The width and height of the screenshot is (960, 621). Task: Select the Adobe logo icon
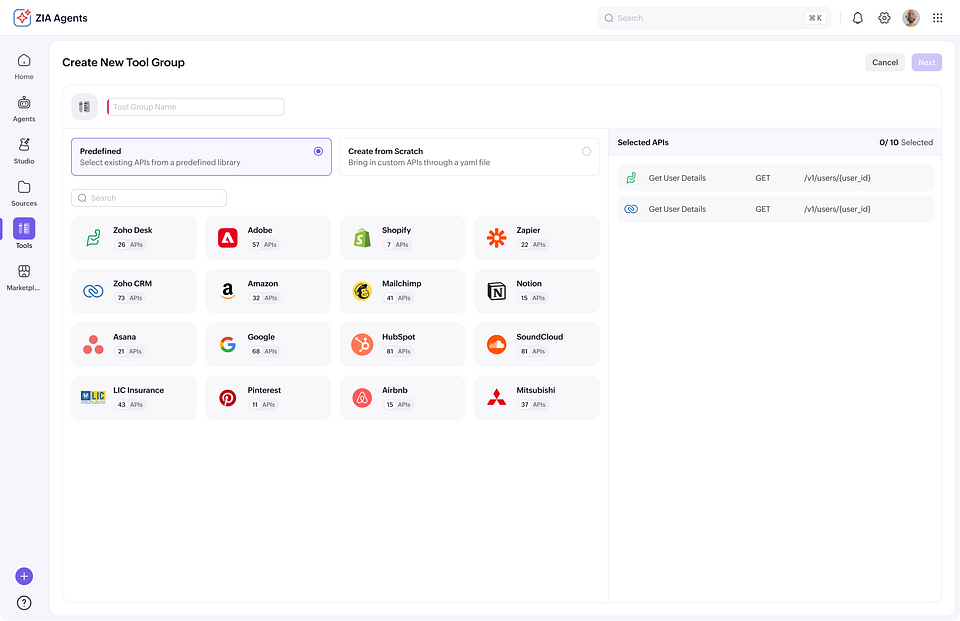(x=228, y=238)
